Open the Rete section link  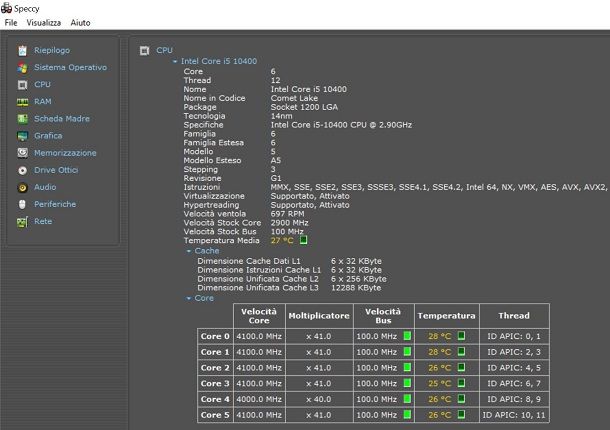pyautogui.click(x=43, y=221)
